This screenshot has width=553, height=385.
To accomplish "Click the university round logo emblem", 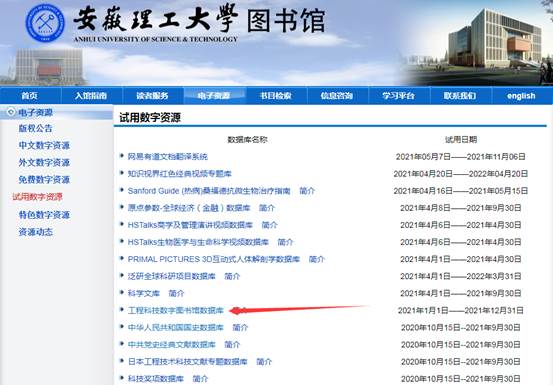I will coord(45,23).
